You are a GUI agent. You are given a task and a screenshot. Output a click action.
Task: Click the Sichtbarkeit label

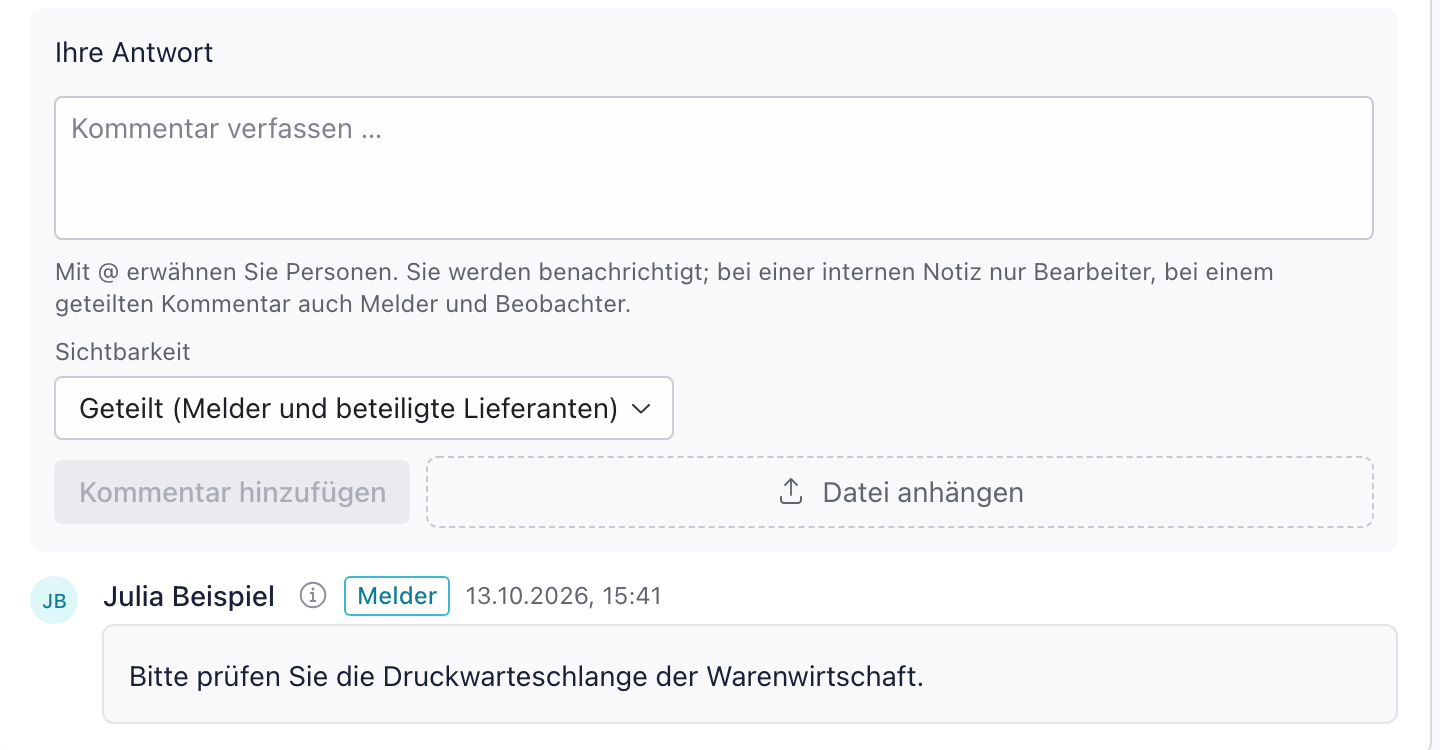click(122, 352)
